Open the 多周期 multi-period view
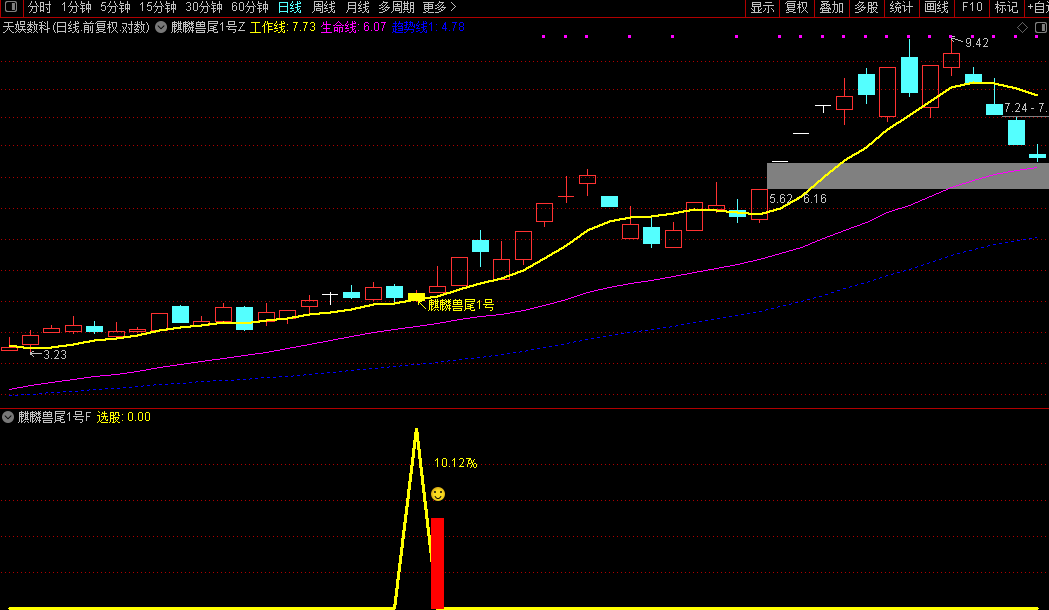 click(x=397, y=7)
